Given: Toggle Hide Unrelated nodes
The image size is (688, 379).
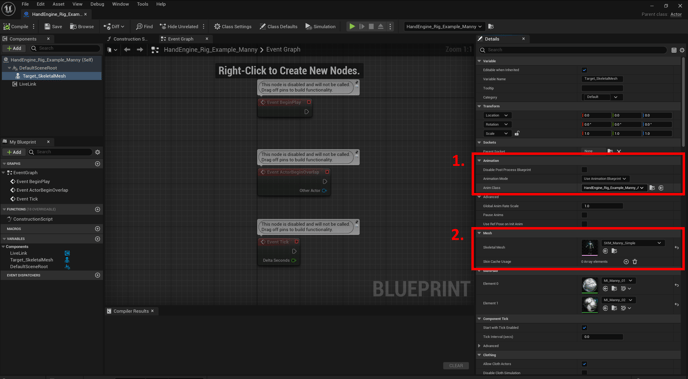Looking at the screenshot, I should point(179,26).
